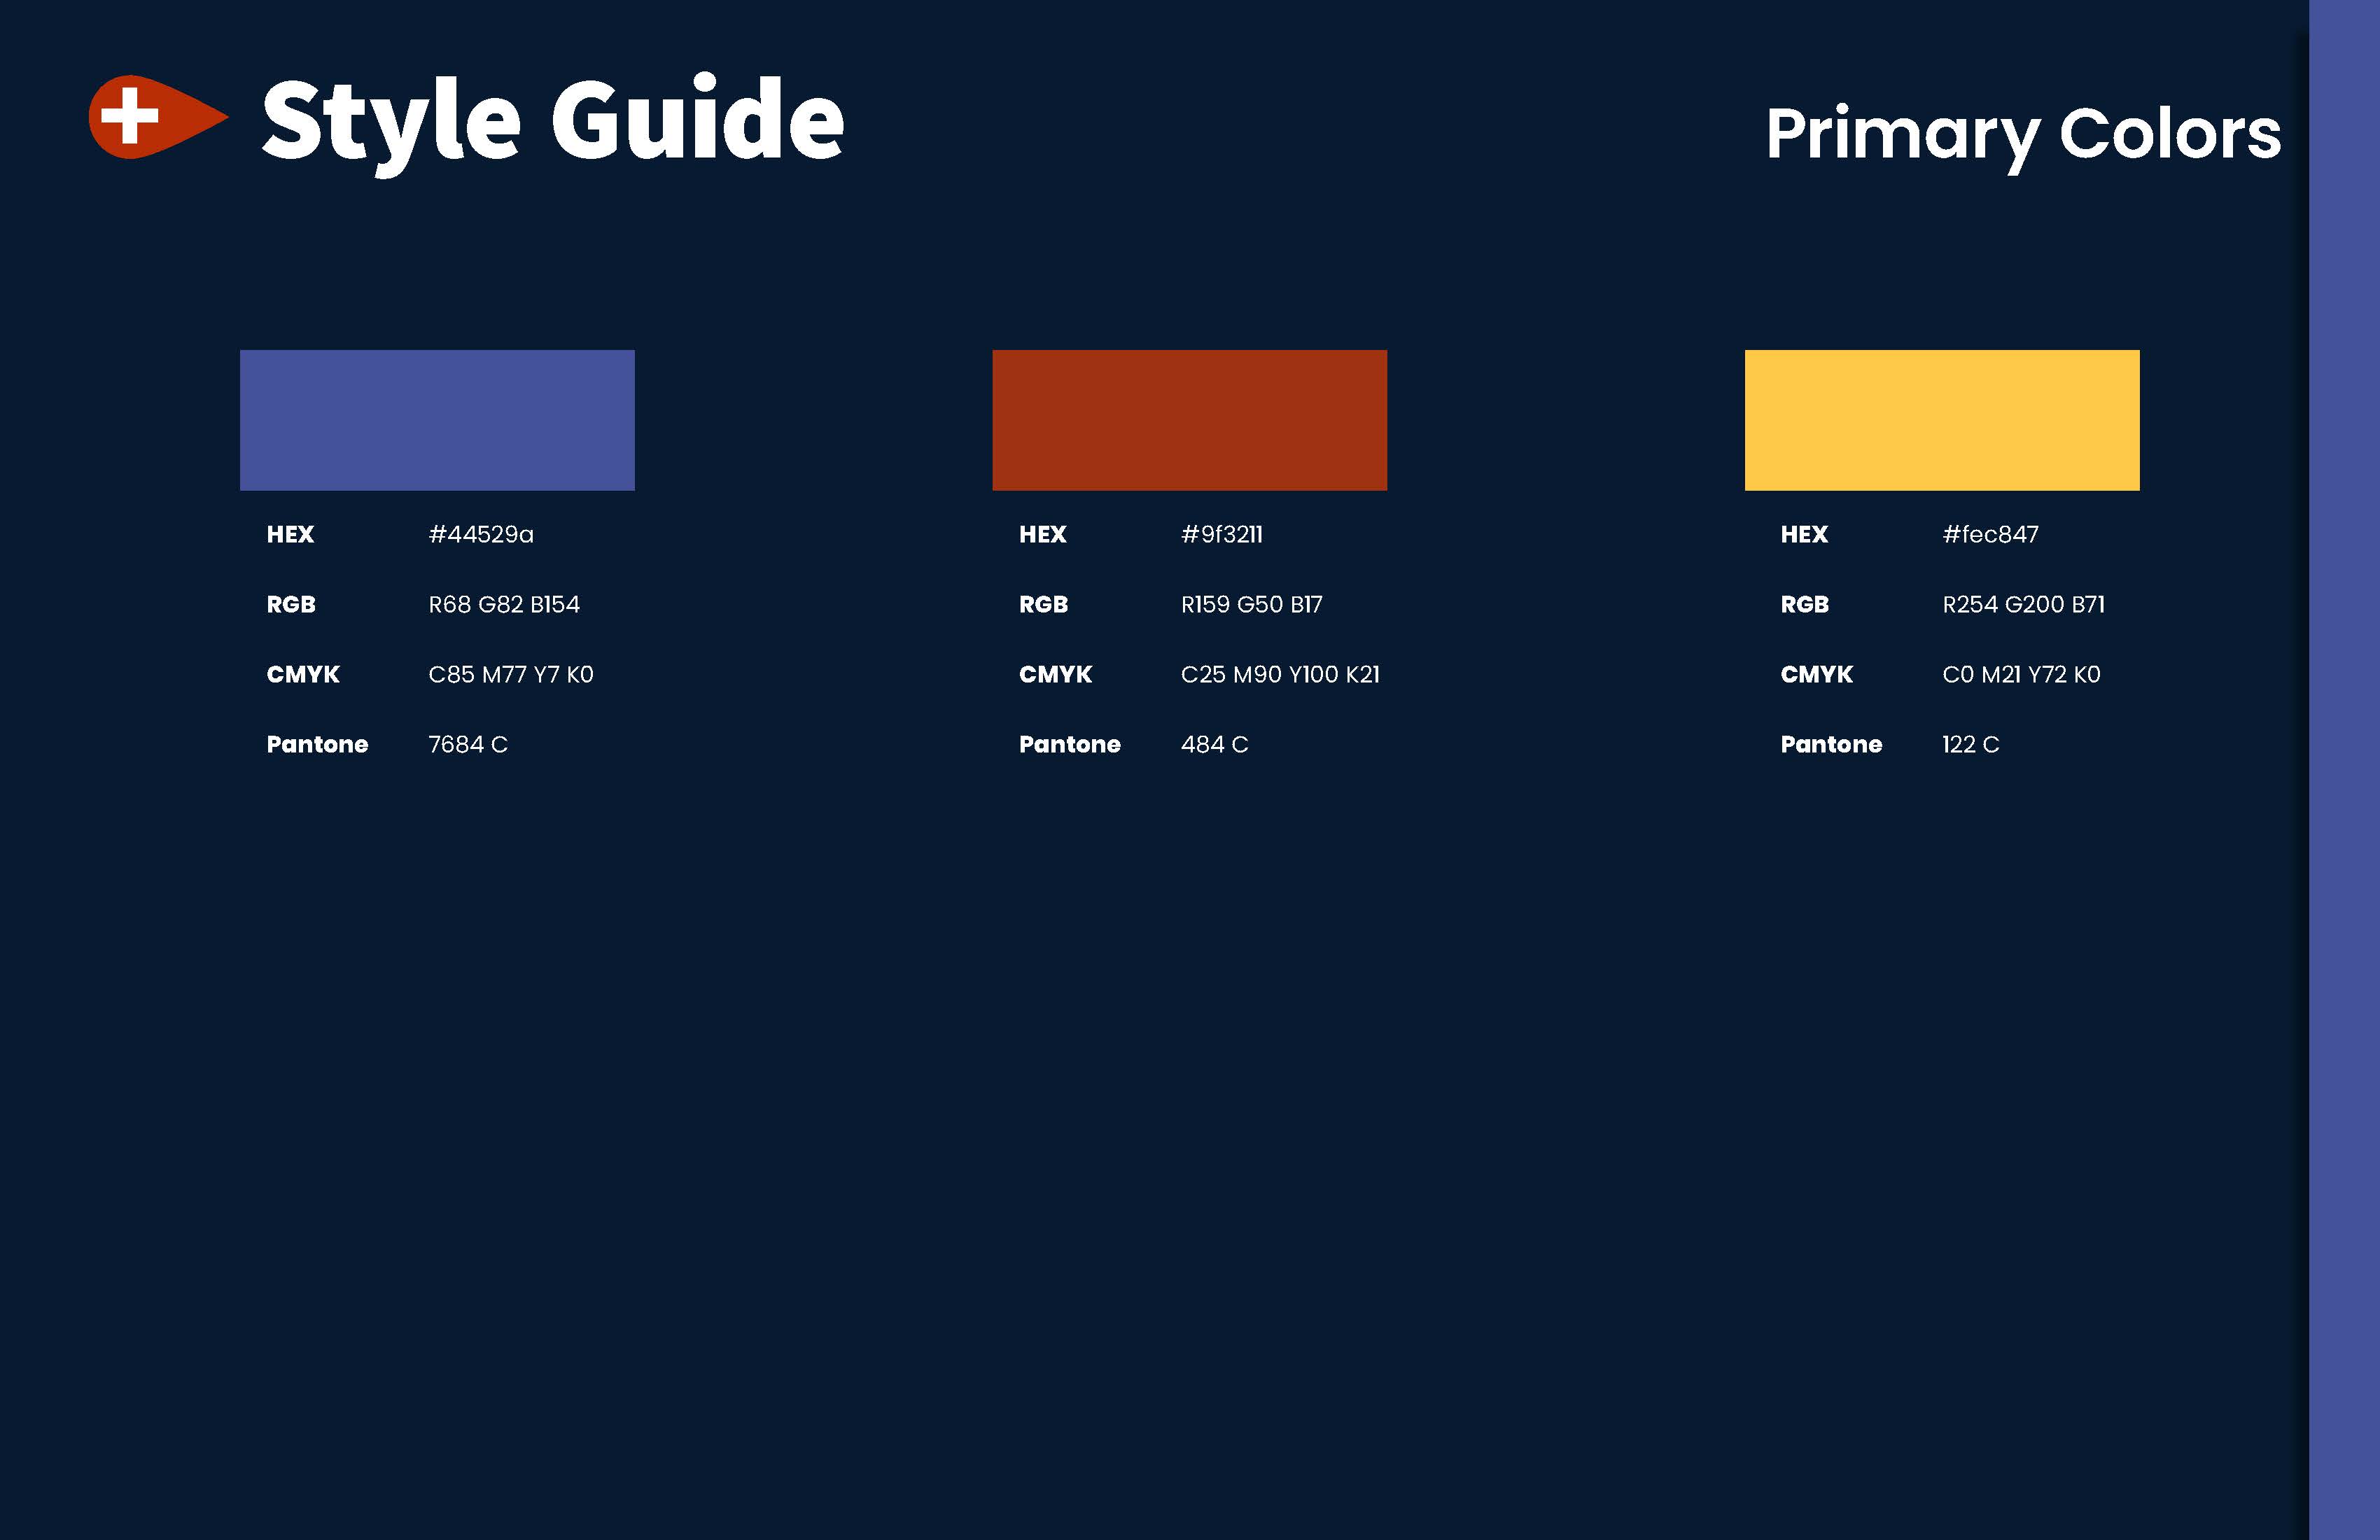Select the blue #44529a color swatch

(437, 420)
